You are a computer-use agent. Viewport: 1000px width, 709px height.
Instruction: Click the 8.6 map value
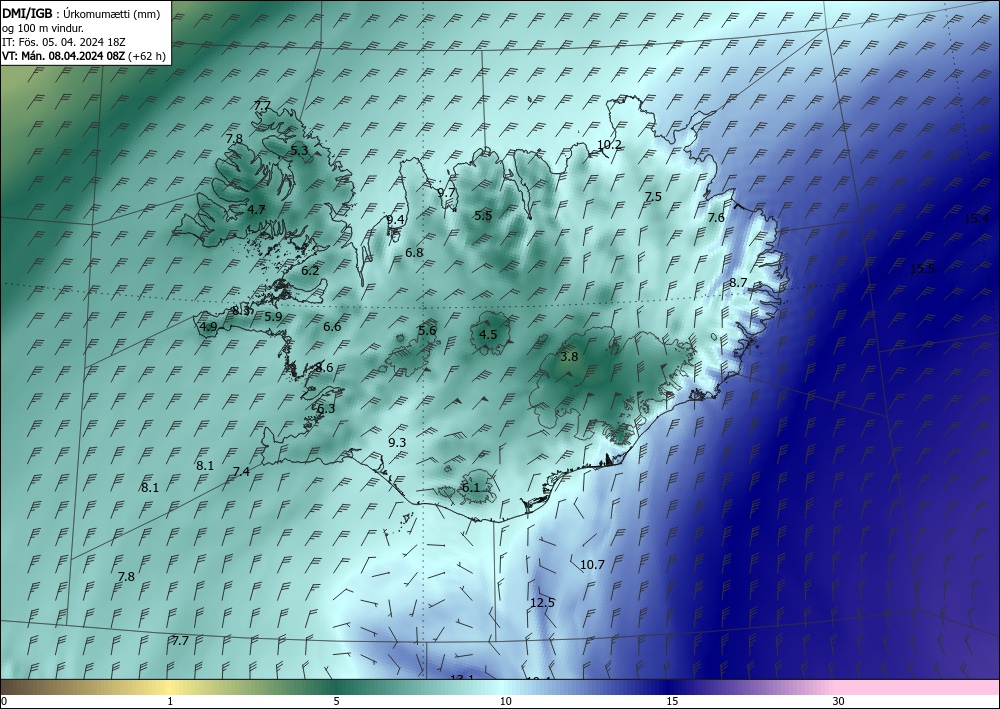(x=324, y=367)
